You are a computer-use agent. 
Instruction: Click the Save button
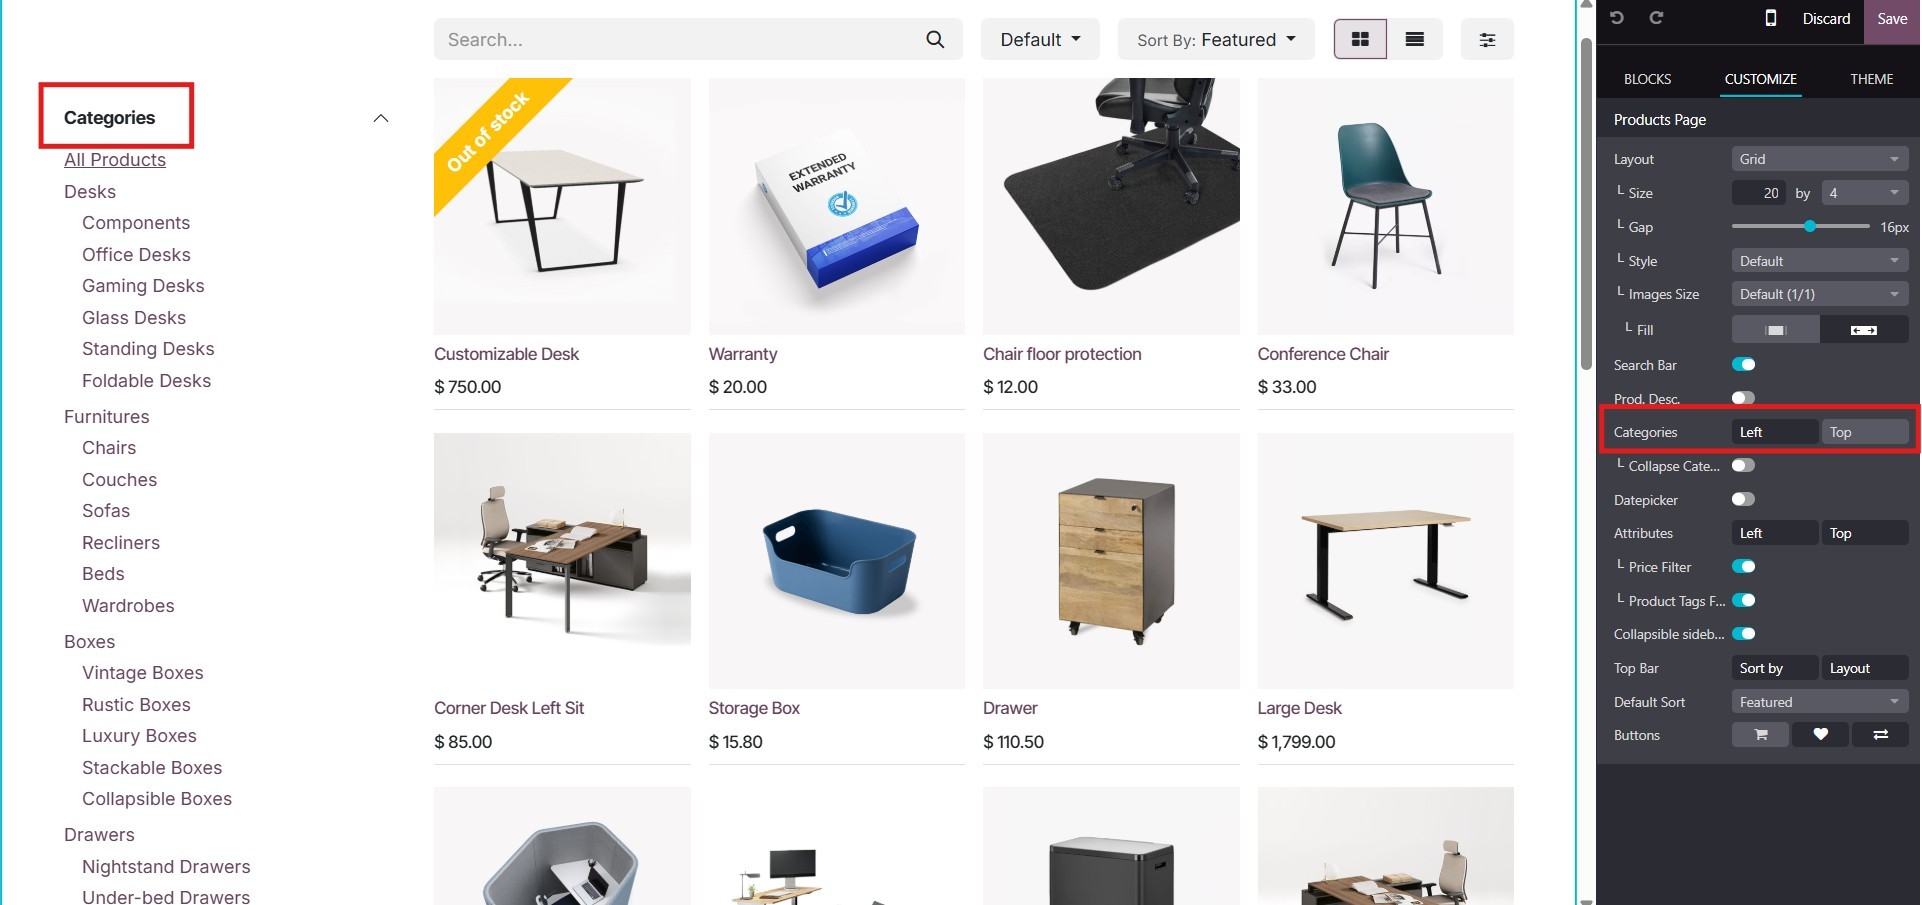[1892, 19]
